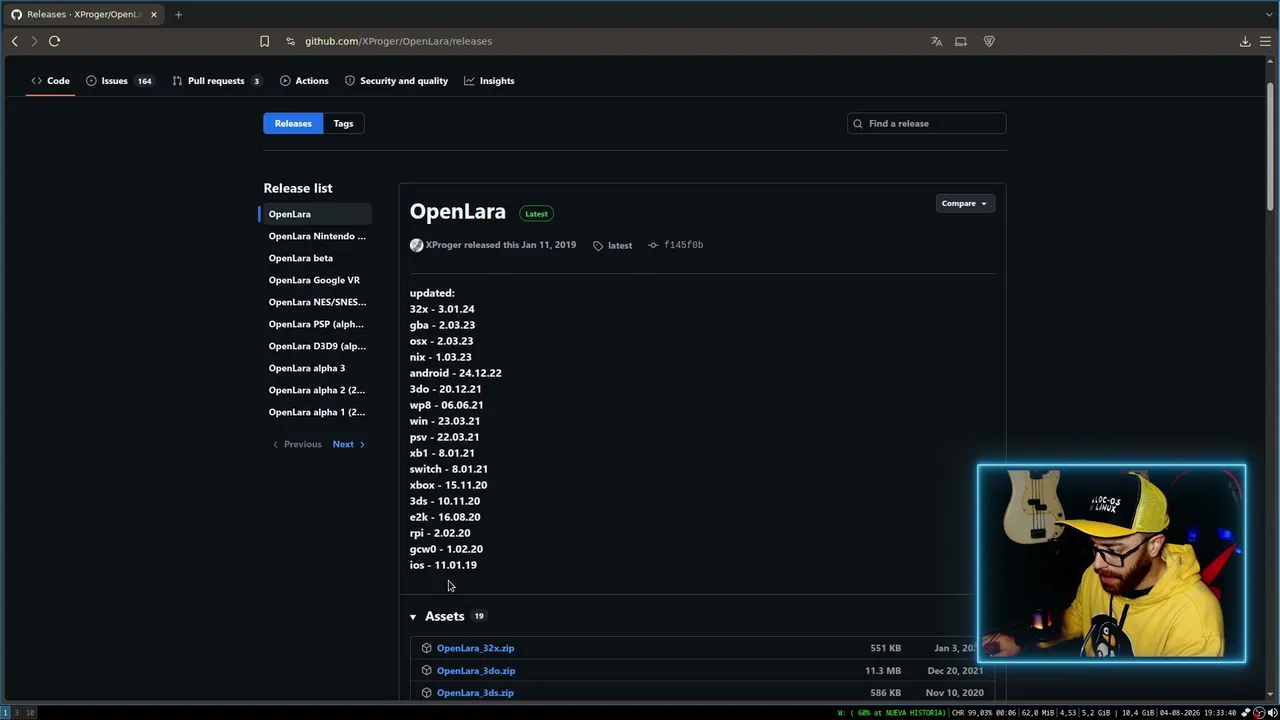Open Security and quality tab
The image size is (1280, 720).
tap(396, 81)
